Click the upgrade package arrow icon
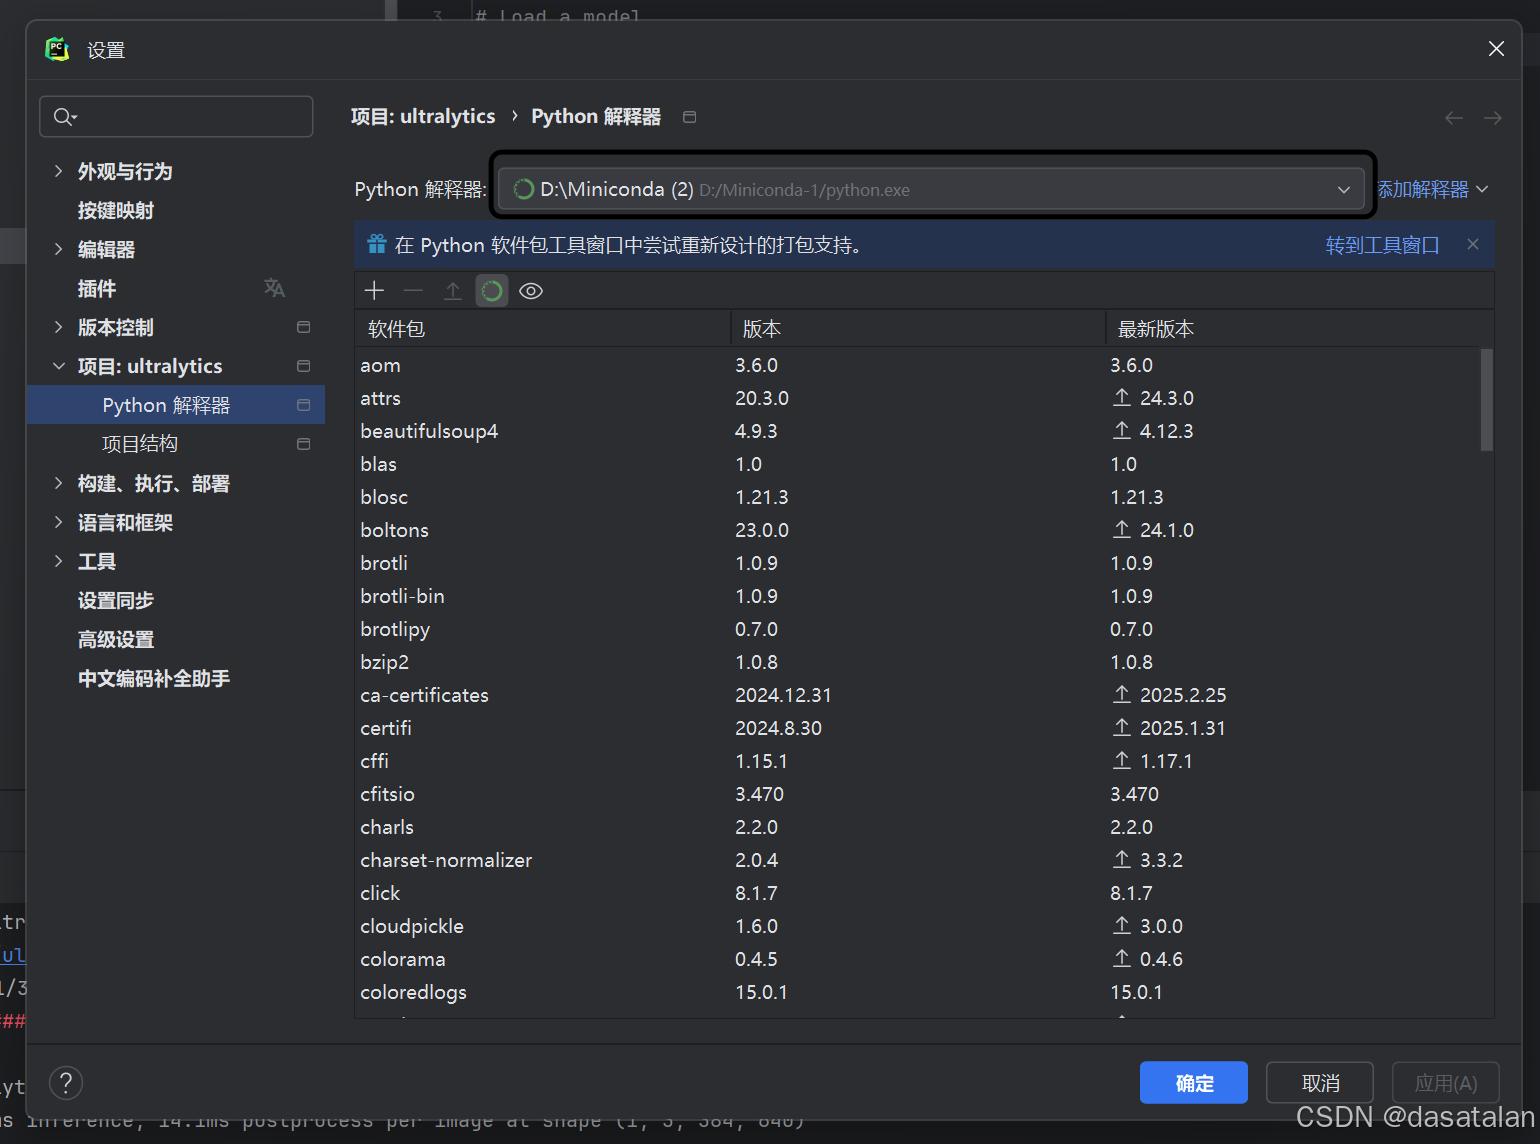The width and height of the screenshot is (1540, 1144). pos(453,291)
